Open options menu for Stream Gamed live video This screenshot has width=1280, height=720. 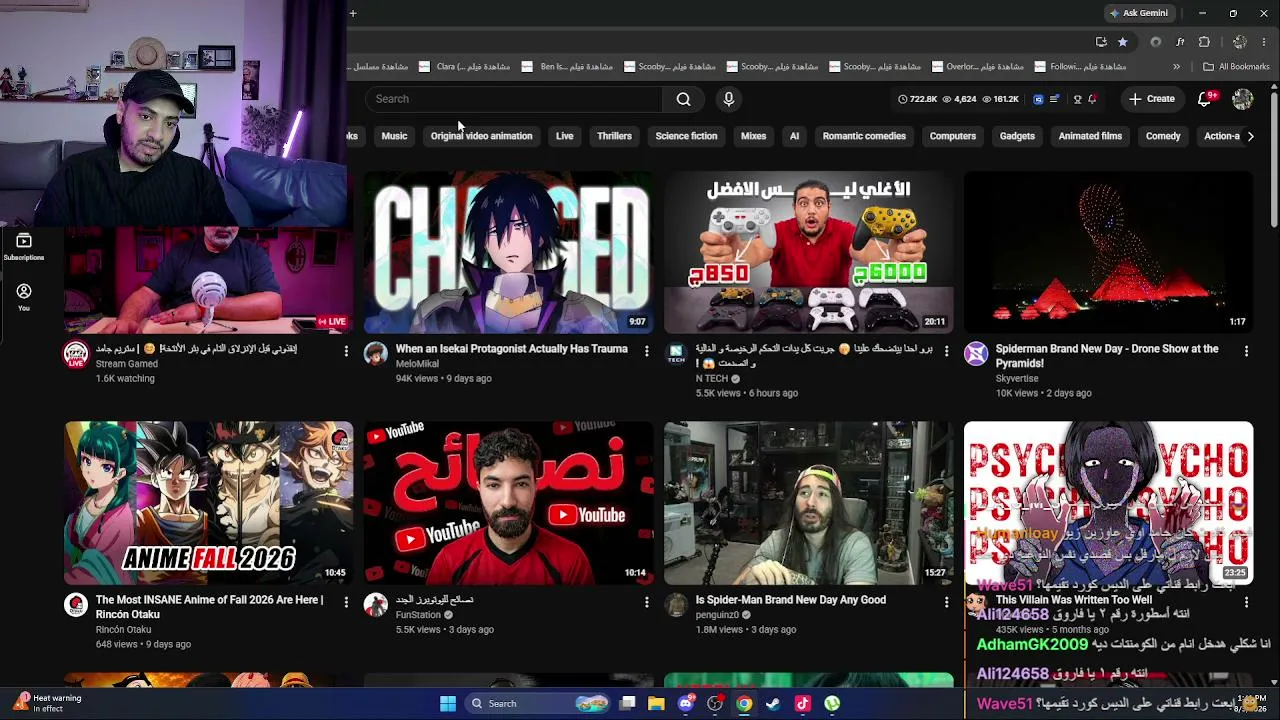[x=346, y=351]
